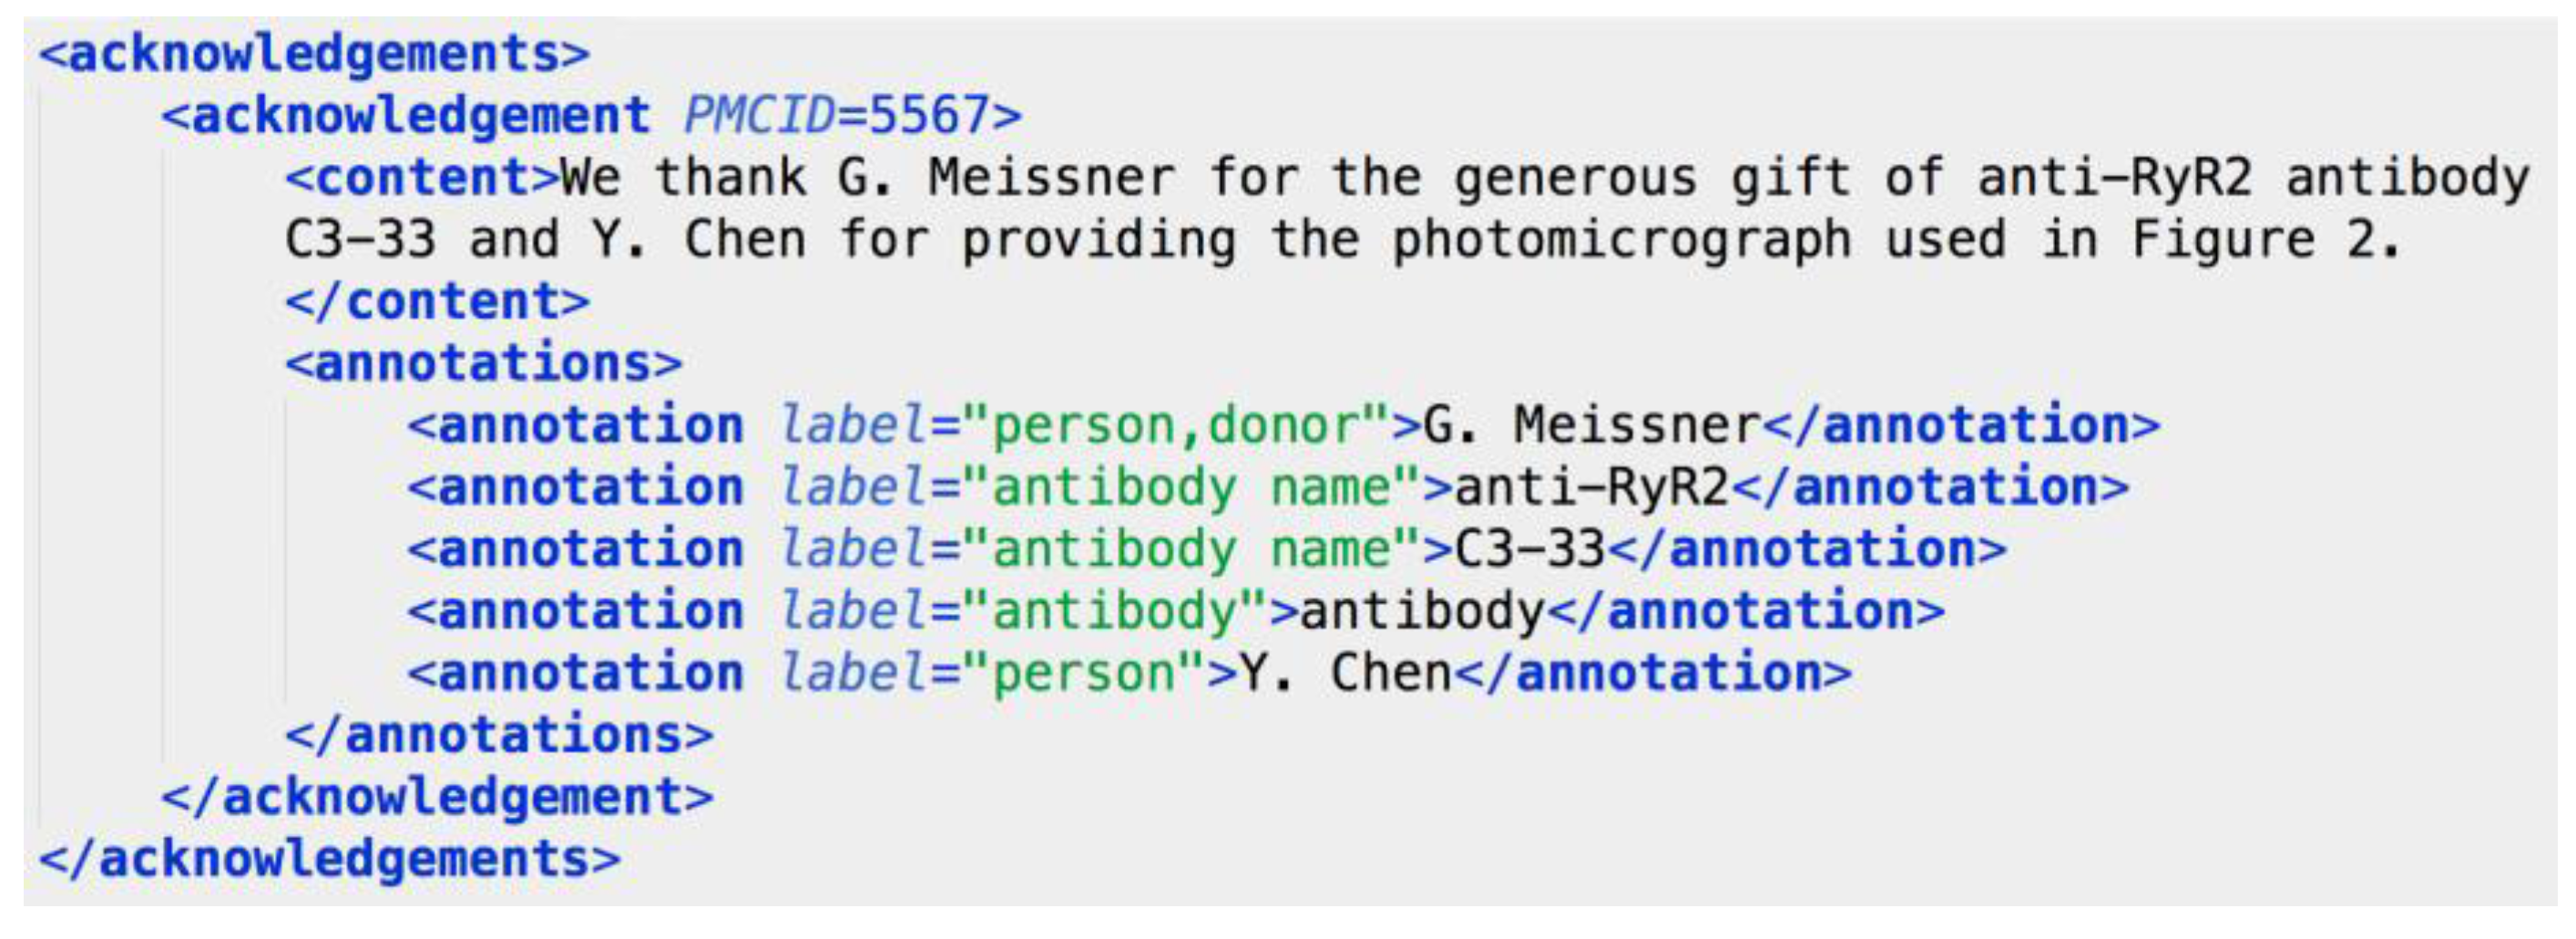The height and width of the screenshot is (939, 2576).
Task: Click 'Figure 2.' in the content text
Action: tap(2265, 240)
